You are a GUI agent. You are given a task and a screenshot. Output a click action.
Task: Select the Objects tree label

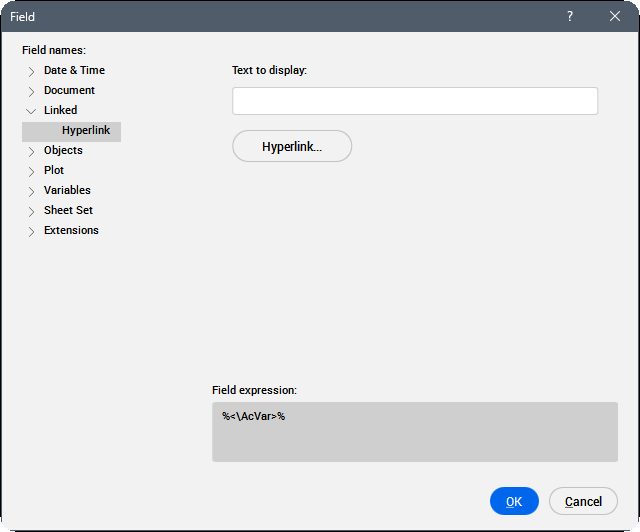click(63, 151)
